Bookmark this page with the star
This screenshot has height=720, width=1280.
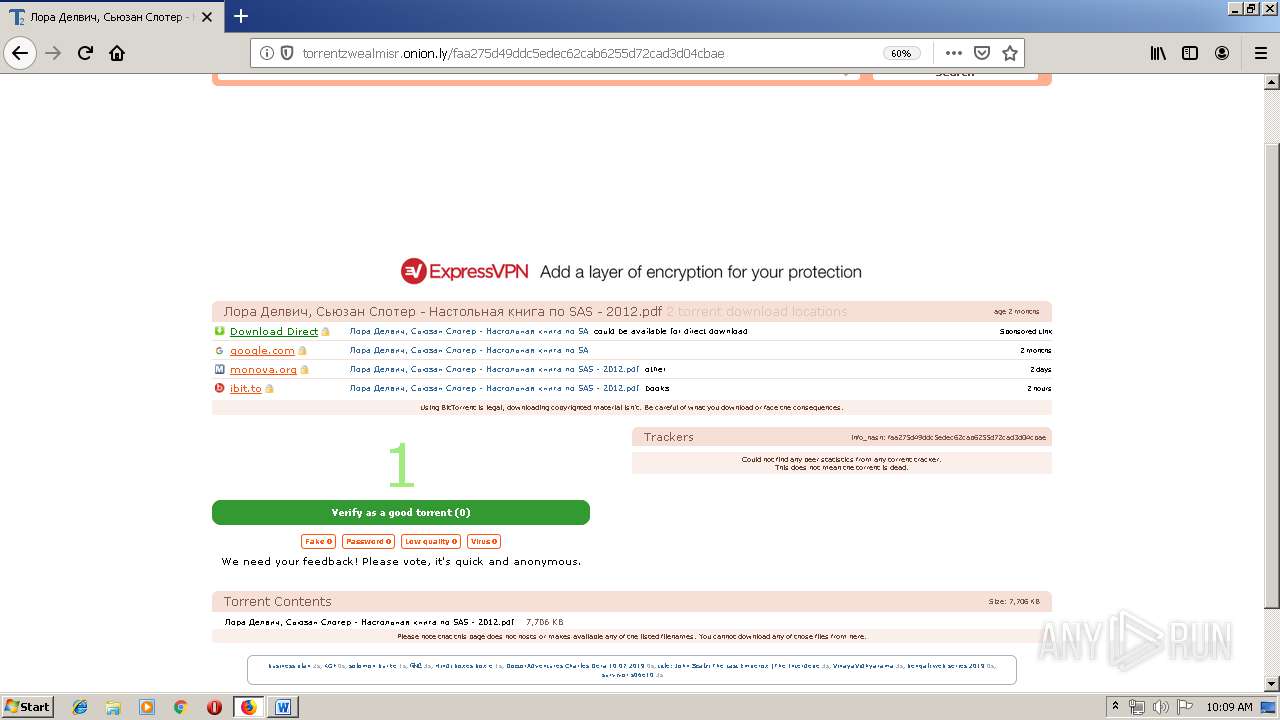point(1010,53)
